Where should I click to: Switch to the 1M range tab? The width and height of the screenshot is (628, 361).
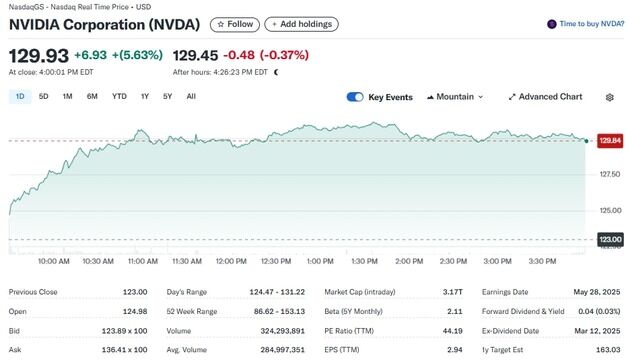pyautogui.click(x=67, y=97)
